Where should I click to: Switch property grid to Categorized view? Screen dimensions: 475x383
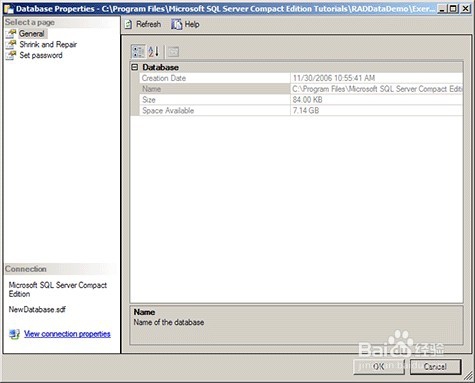pyautogui.click(x=138, y=52)
